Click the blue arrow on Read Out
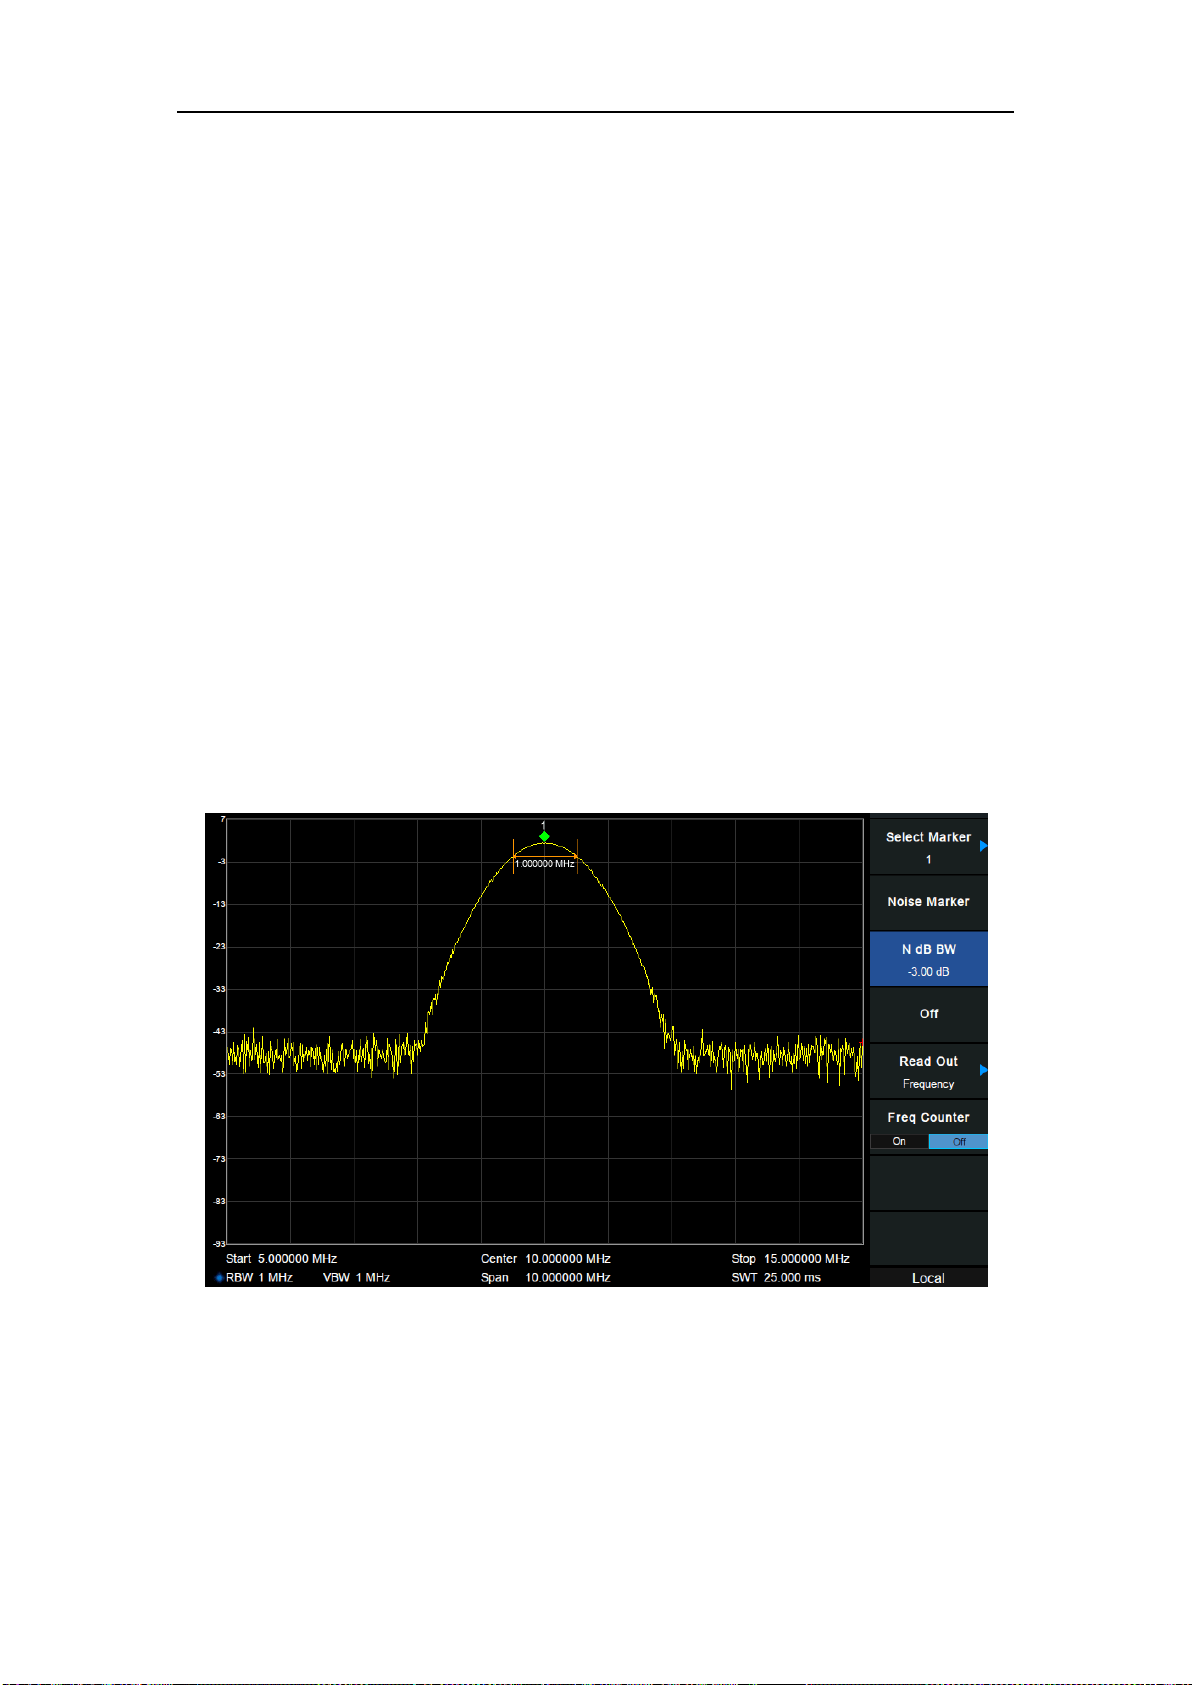Image resolution: width=1192 pixels, height=1685 pixels. pos(983,1070)
